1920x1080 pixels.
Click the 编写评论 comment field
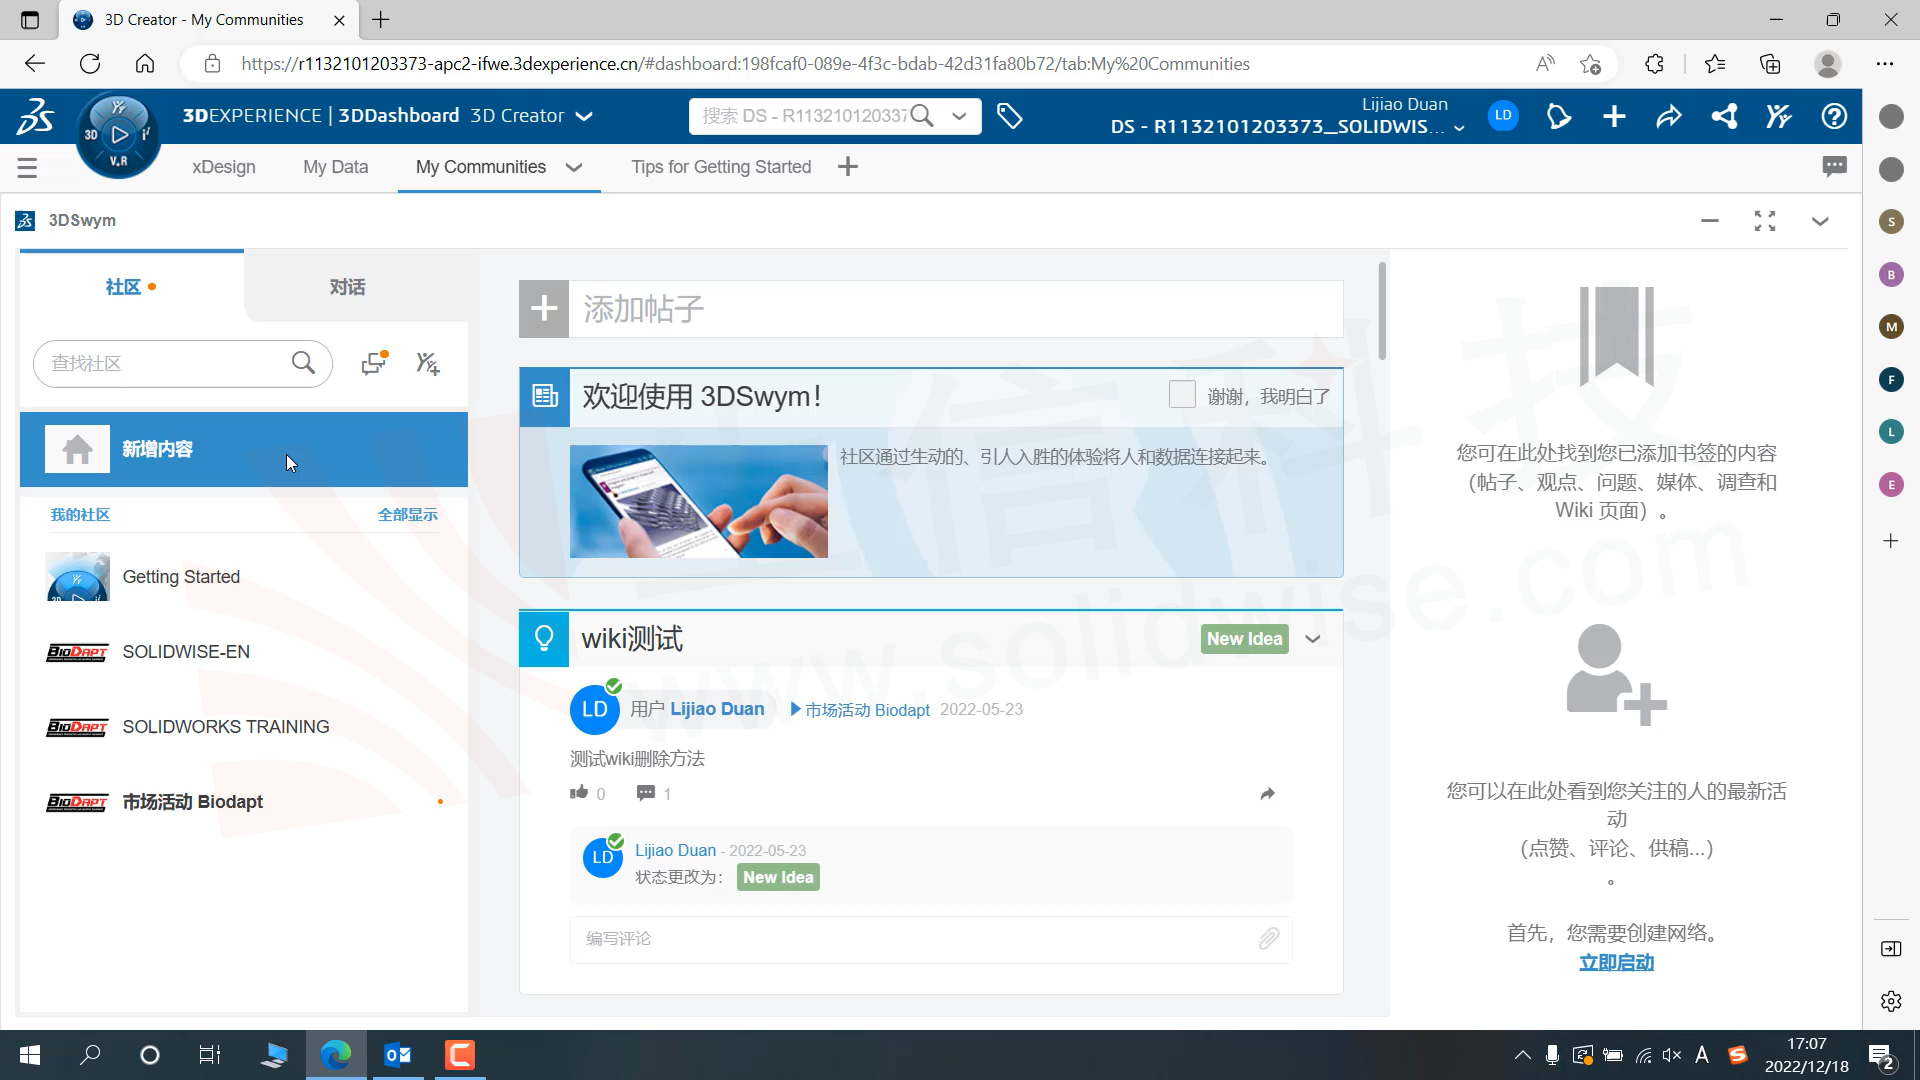pos(931,938)
